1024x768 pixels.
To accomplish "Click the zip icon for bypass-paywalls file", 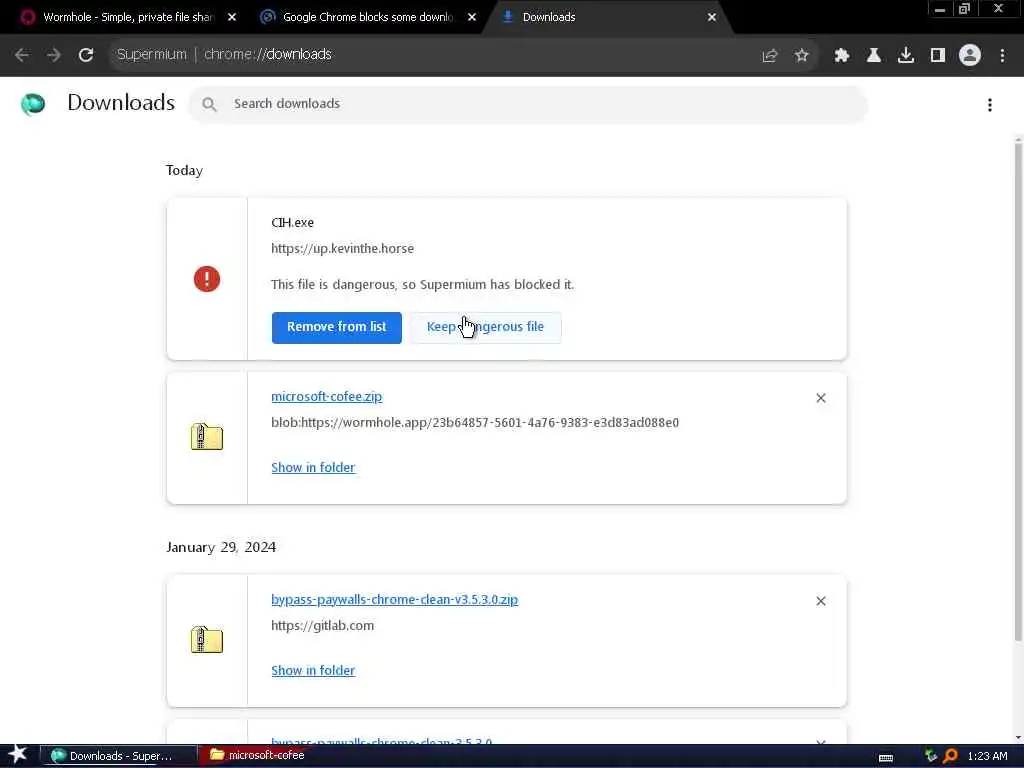I will tap(206, 639).
